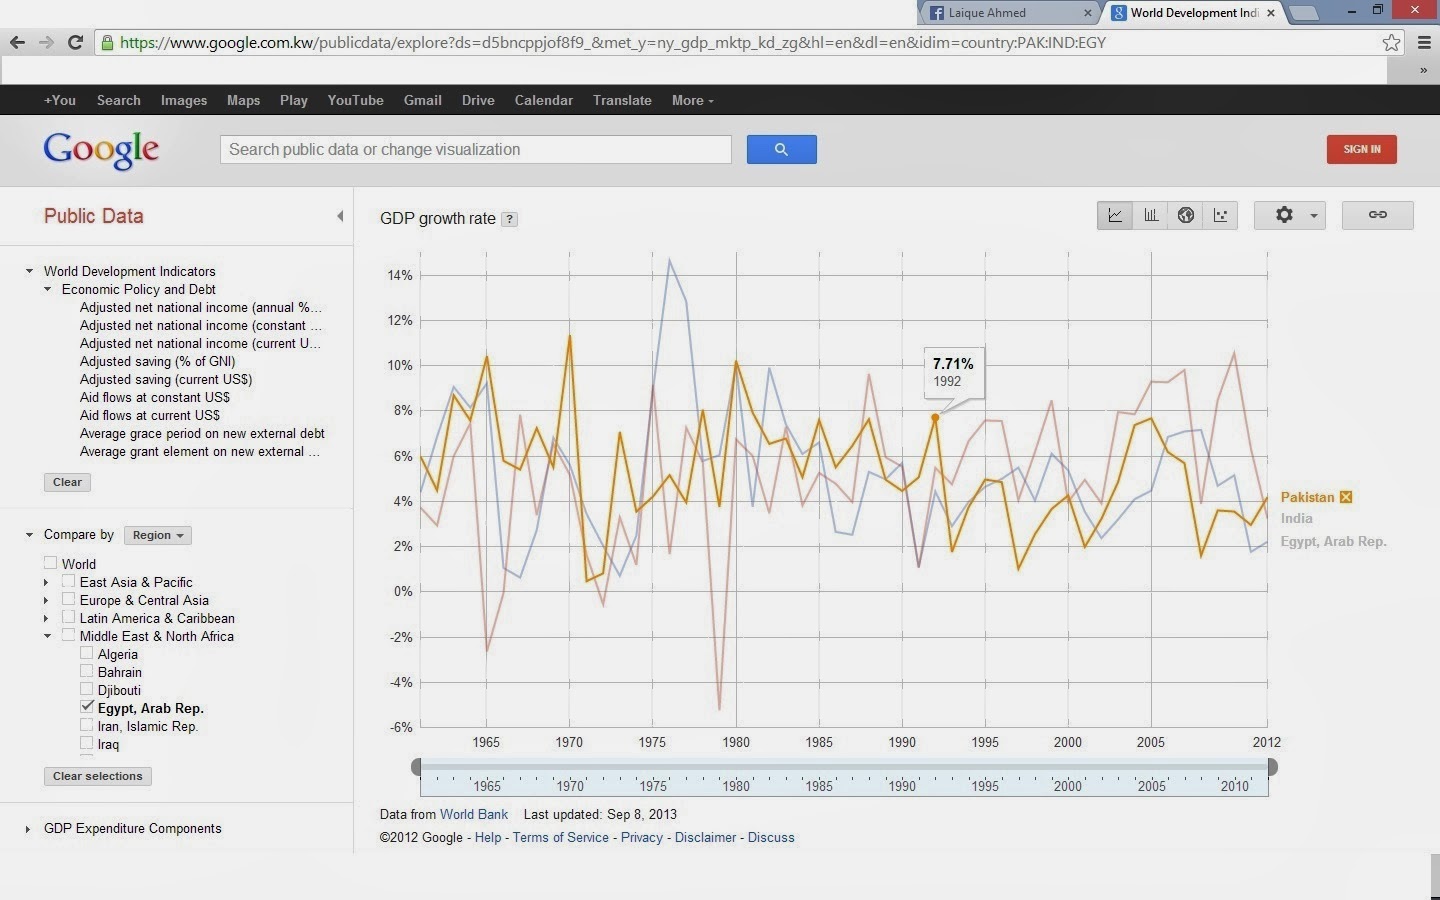Viewport: 1440px width, 900px height.
Task: Bookmark page with the star icon
Action: [1391, 42]
